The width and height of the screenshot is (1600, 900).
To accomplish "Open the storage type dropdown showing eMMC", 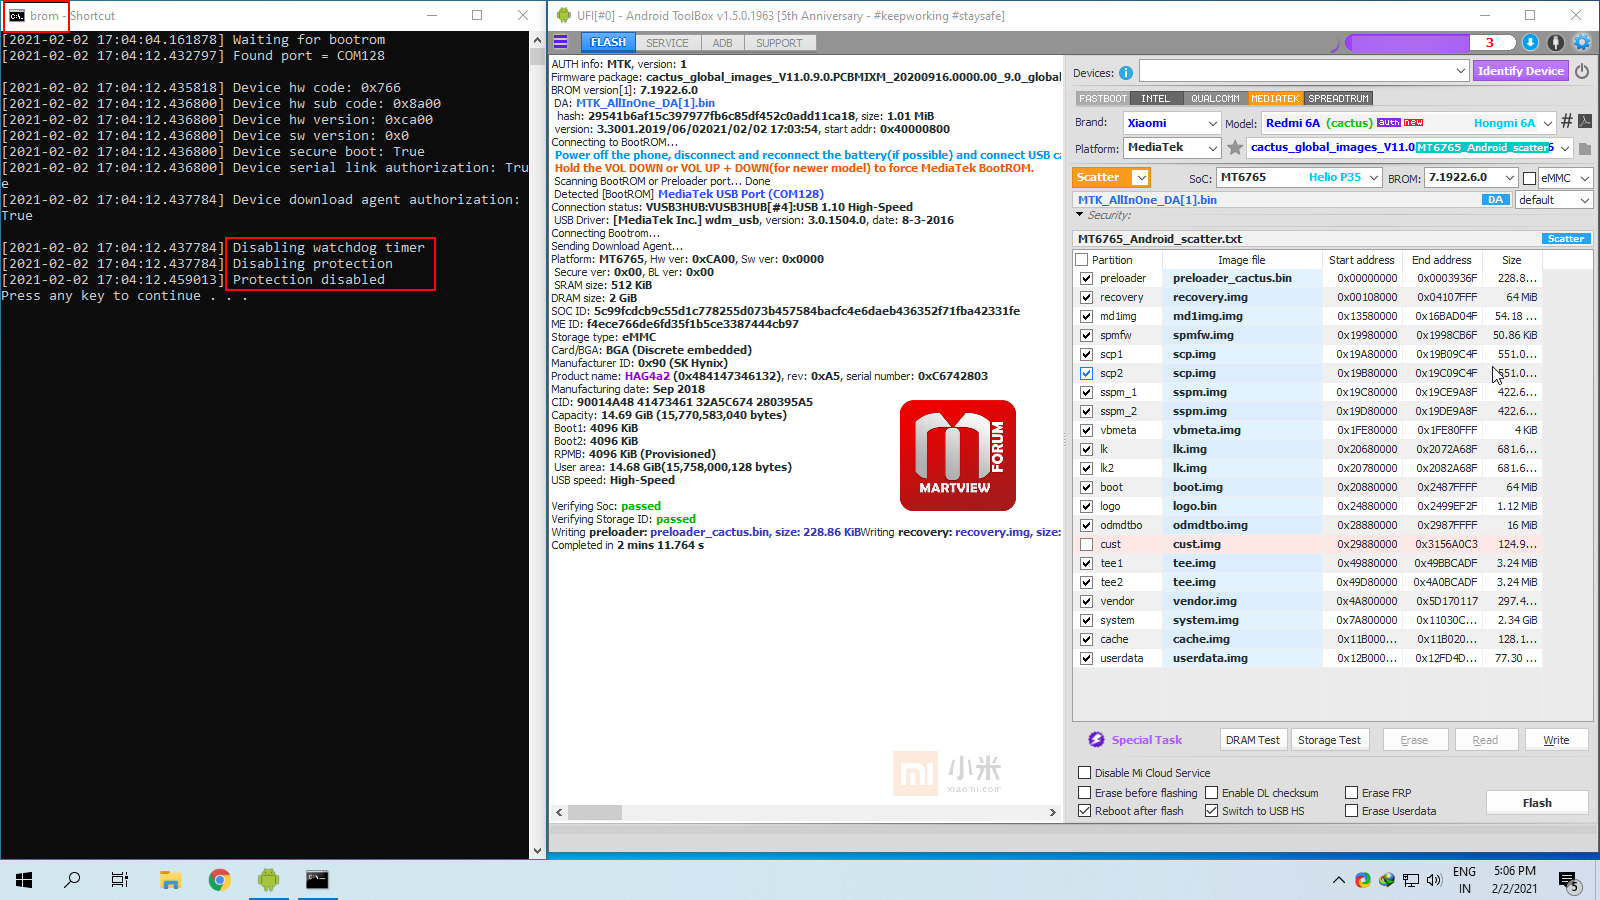I will click(x=1565, y=177).
